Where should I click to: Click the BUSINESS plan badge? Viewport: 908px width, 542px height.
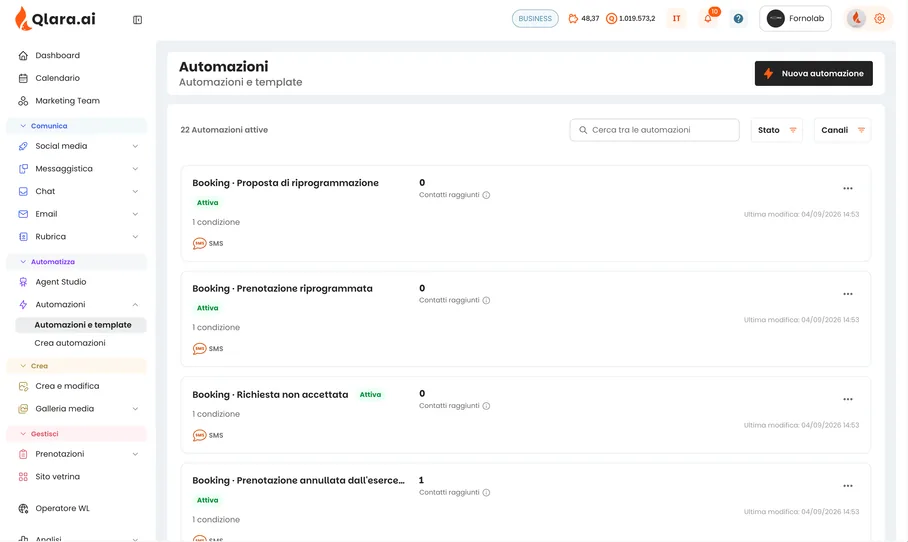(535, 19)
